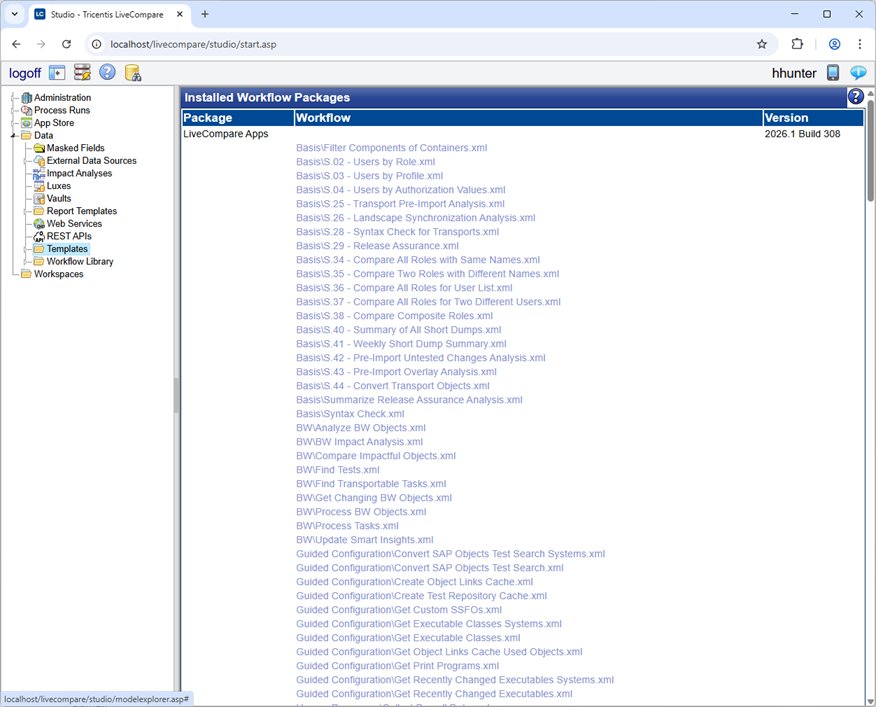
Task: Click help icon in Installed Workflow Packages header
Action: 855,97
